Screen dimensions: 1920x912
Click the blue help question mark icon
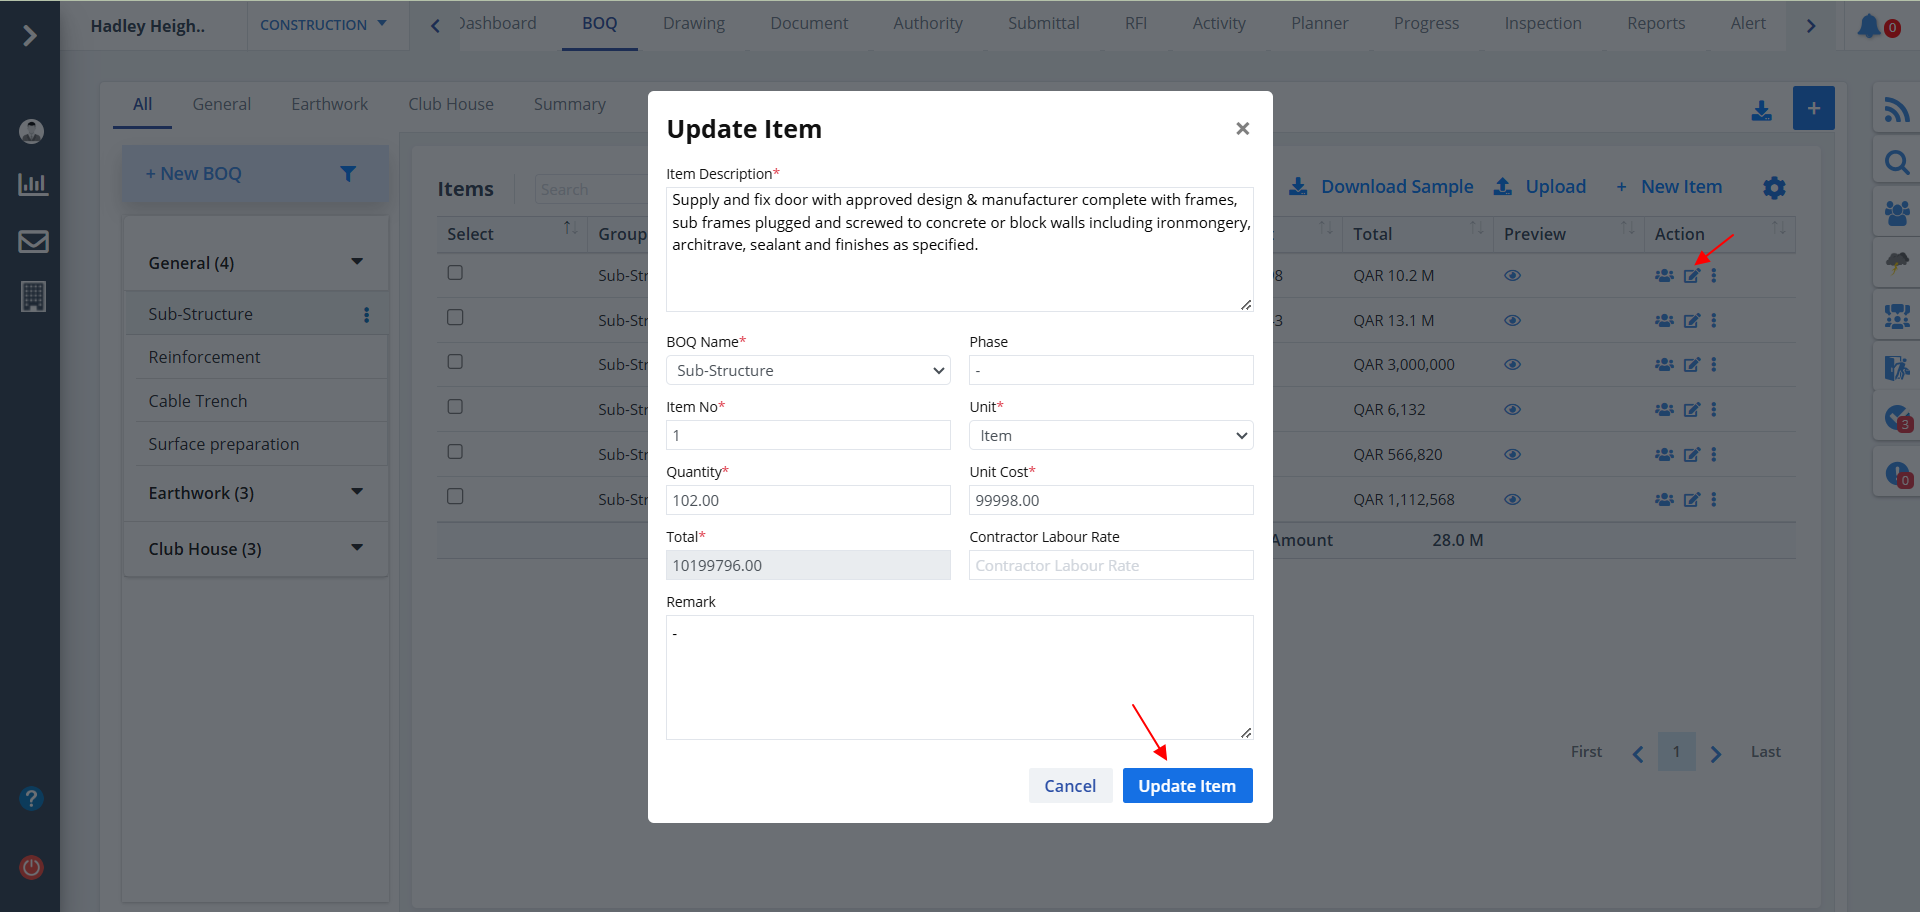click(x=32, y=798)
